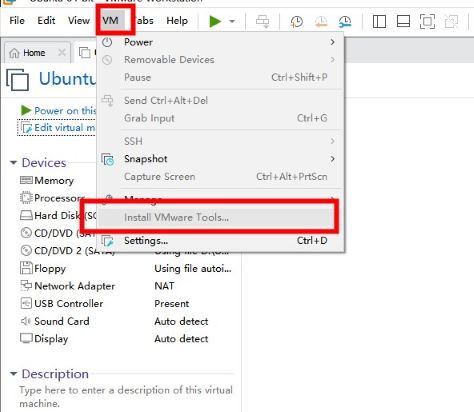Click the Display monitor icon

[x=26, y=338]
